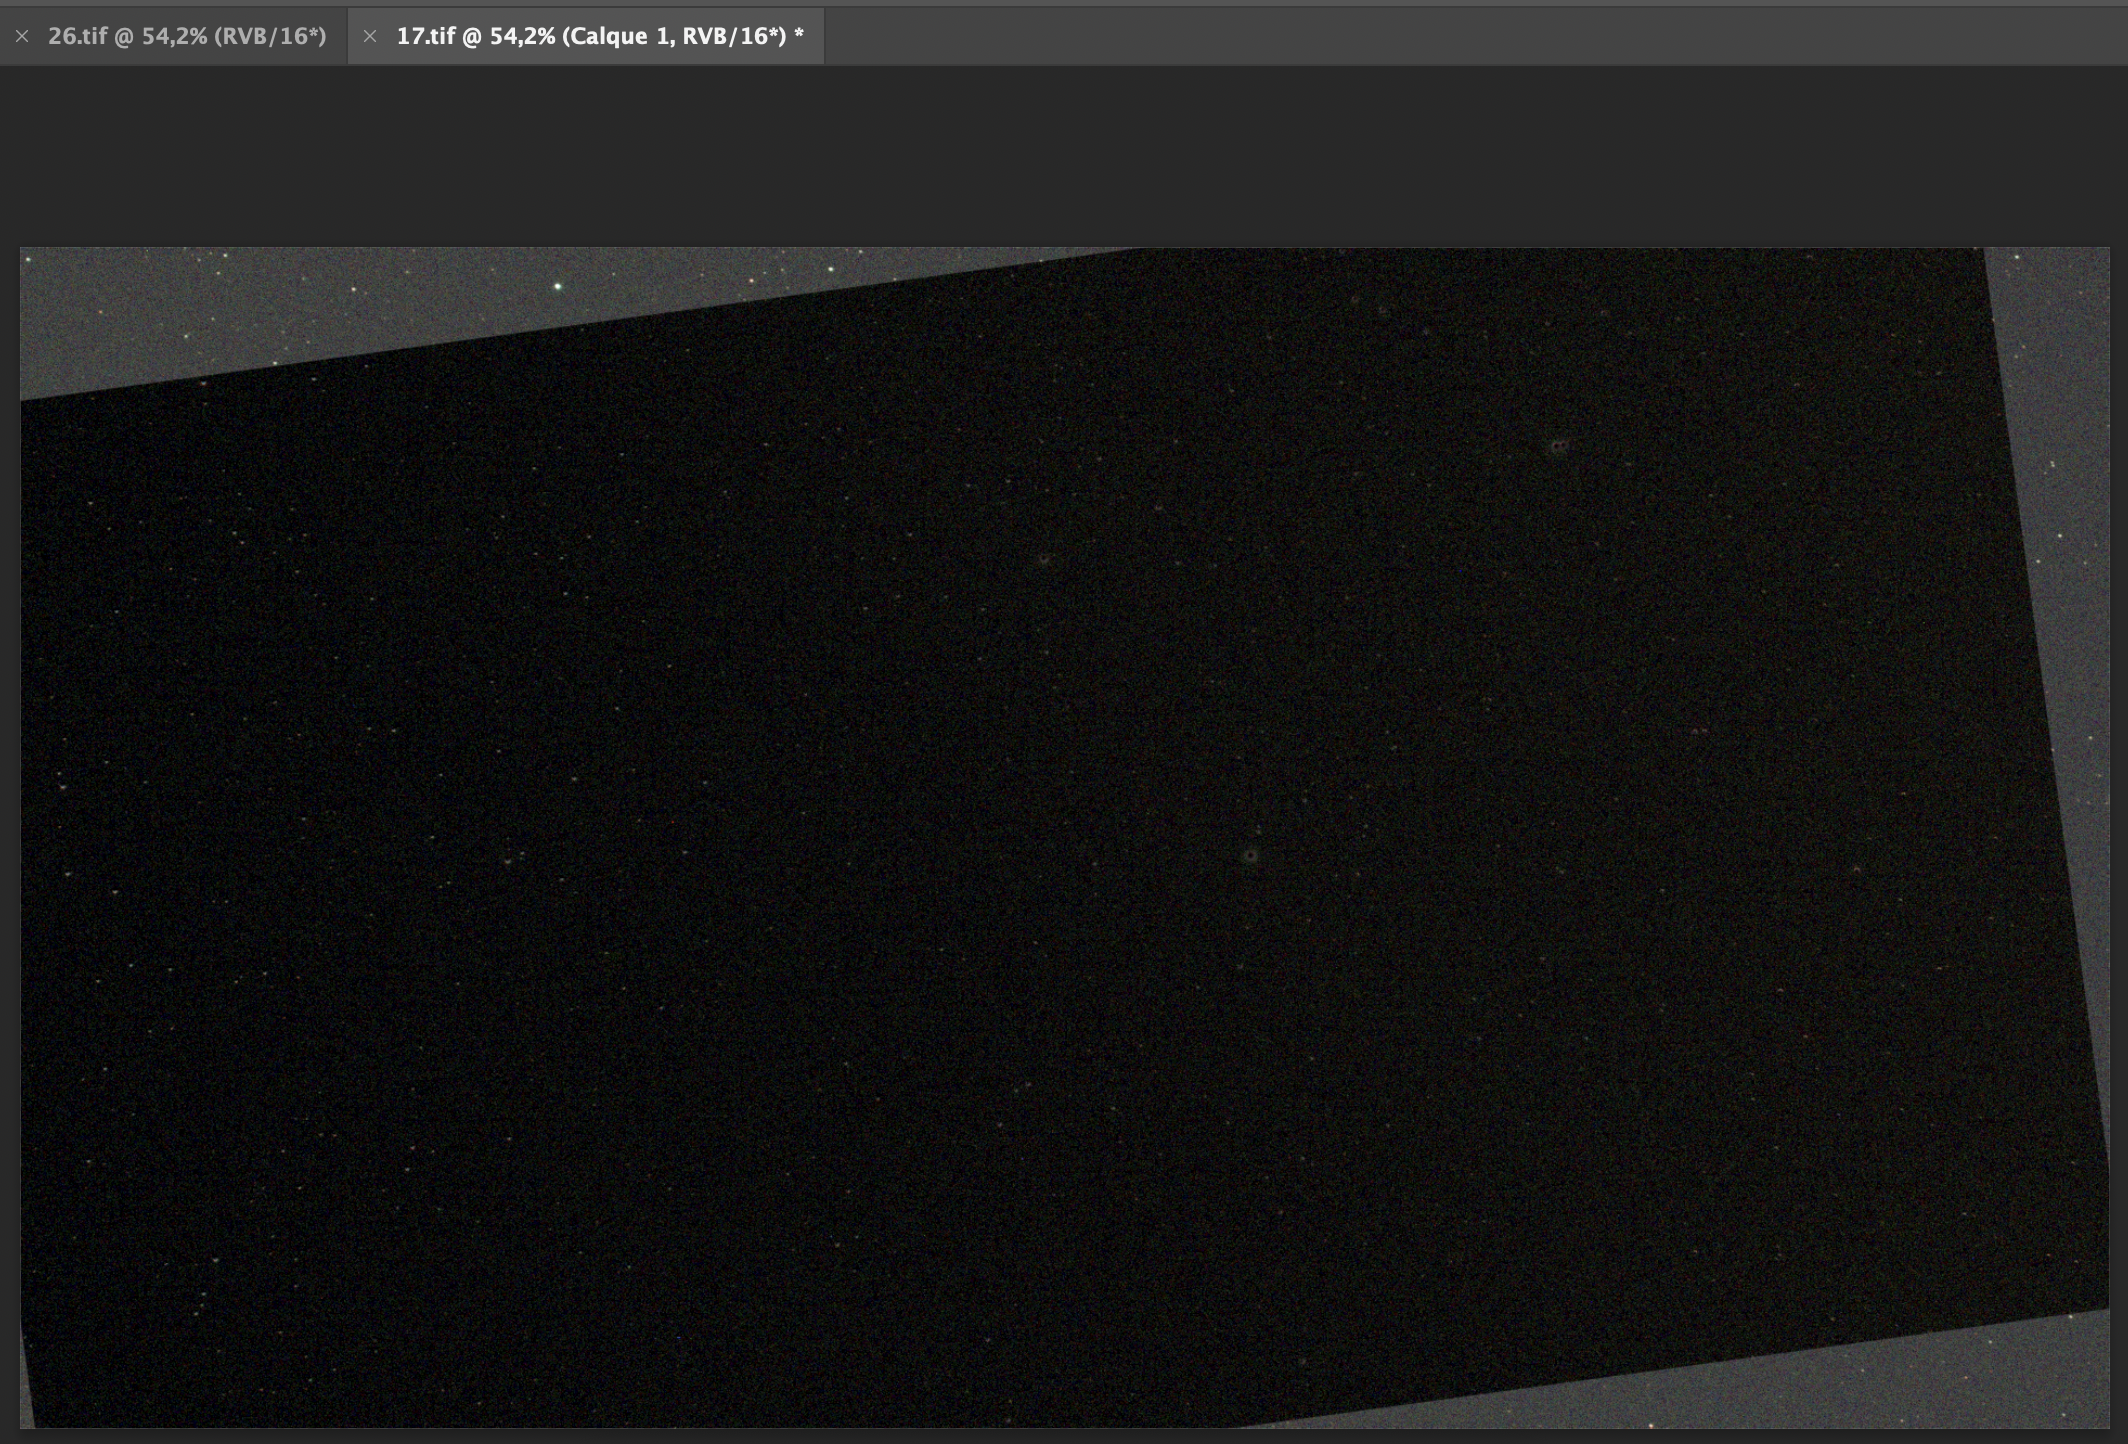Image resolution: width=2128 pixels, height=1444 pixels.
Task: Switch to the 26.tif document tab
Action: tap(187, 37)
